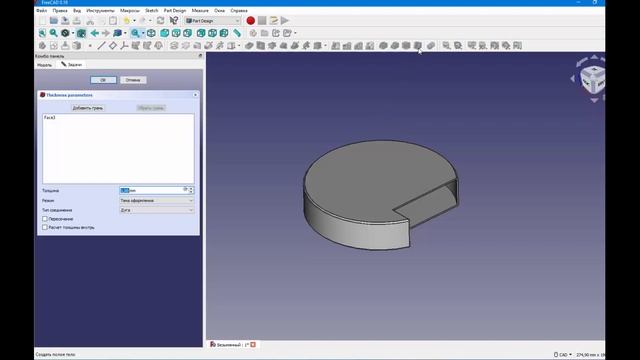Viewport: 640px width, 360px height.
Task: Create a local coordinate system
Action: pyautogui.click(x=124, y=46)
